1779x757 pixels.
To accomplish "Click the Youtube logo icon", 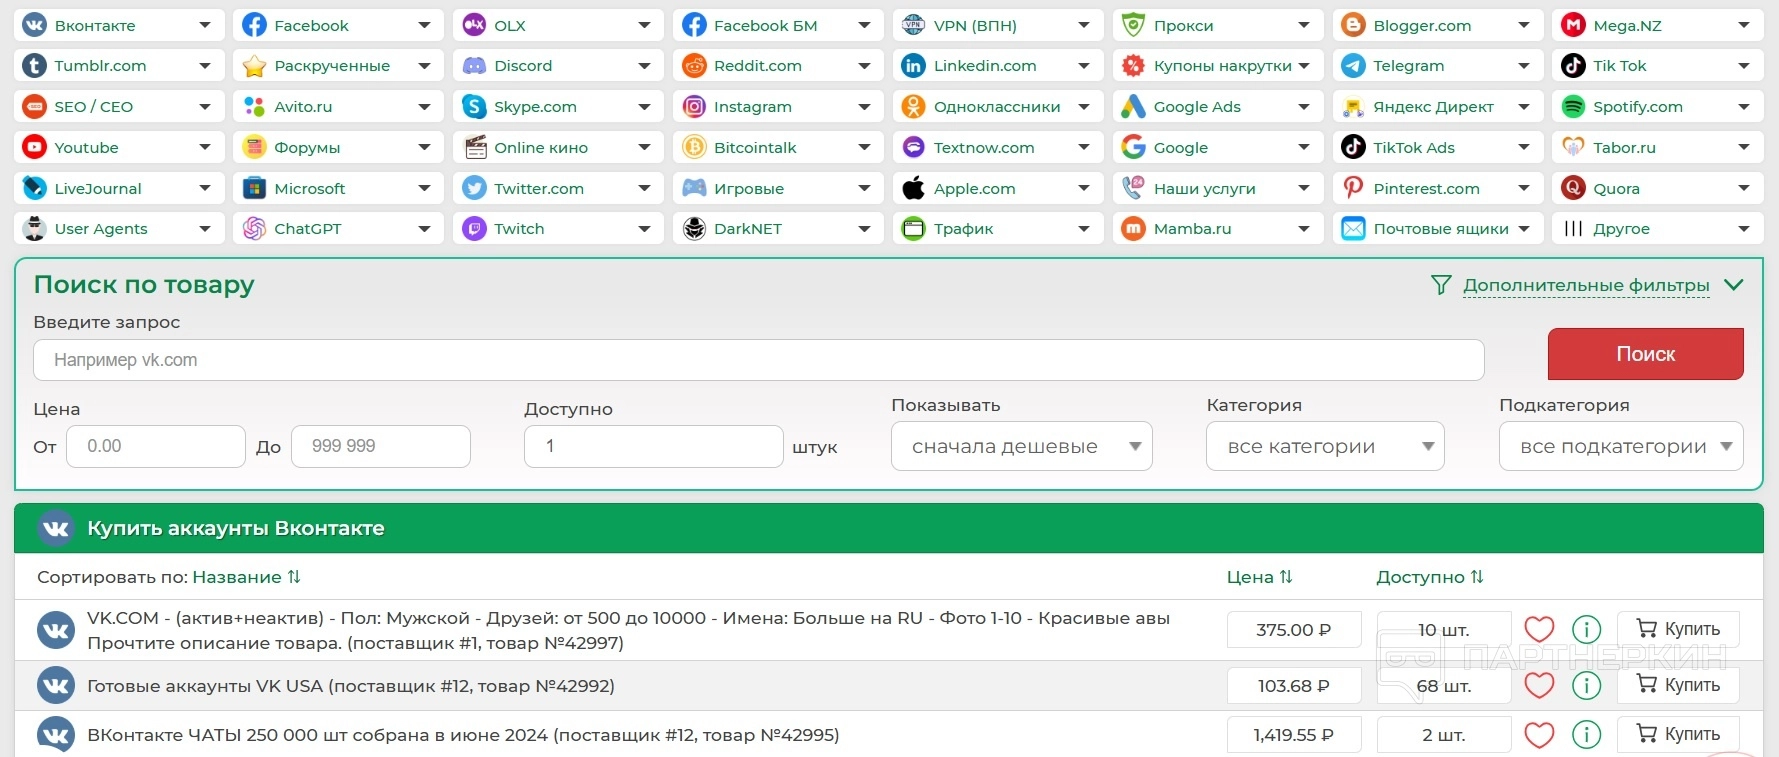I will click(x=35, y=148).
